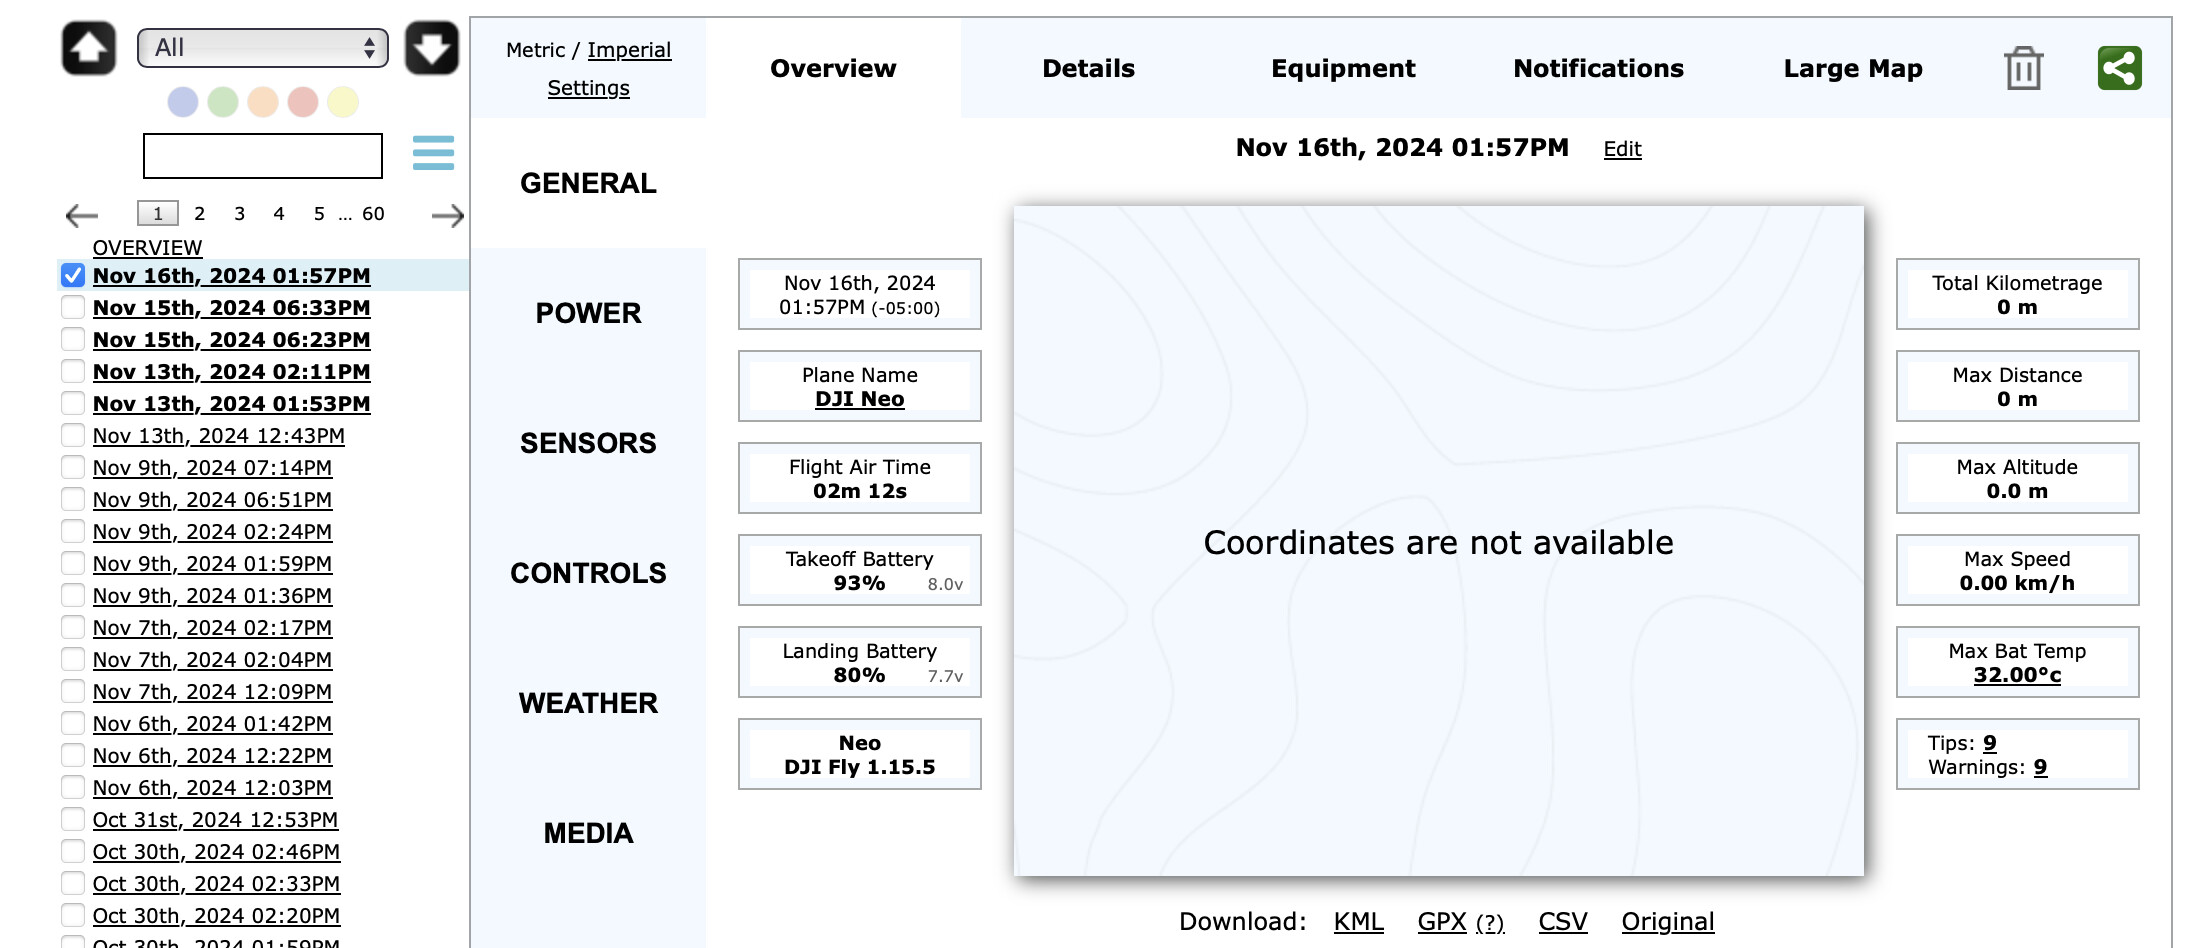
Task: Click Edit next to flight date
Action: [1622, 149]
